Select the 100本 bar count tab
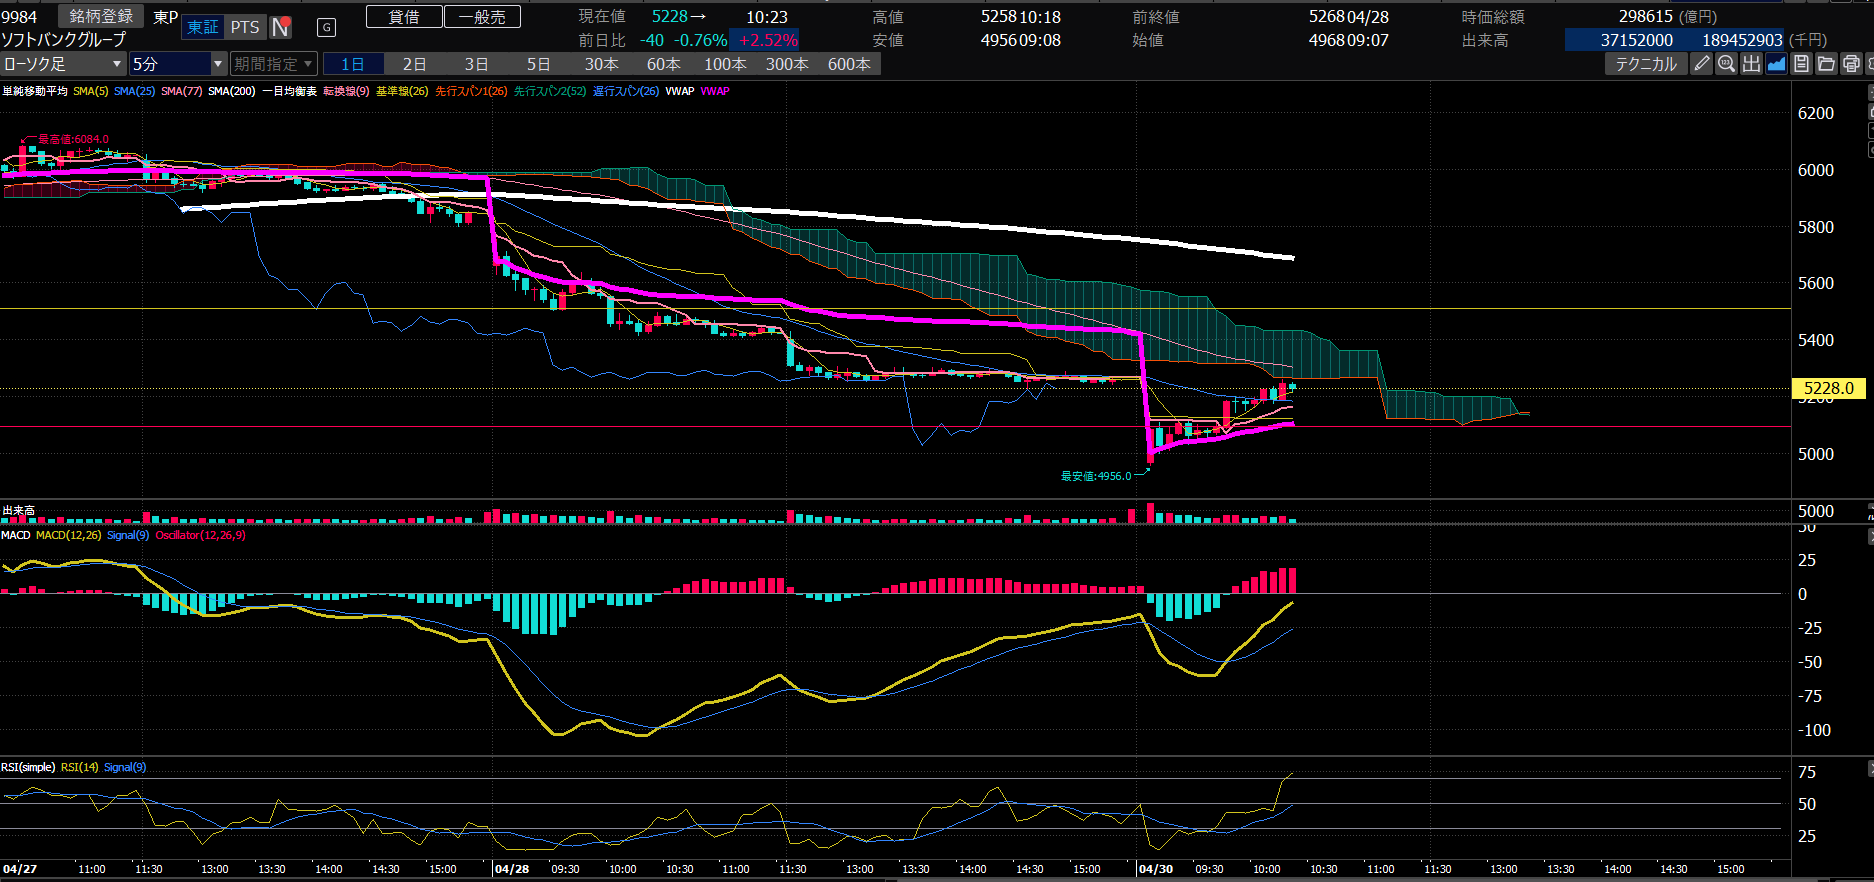The height and width of the screenshot is (882, 1874). (725, 64)
